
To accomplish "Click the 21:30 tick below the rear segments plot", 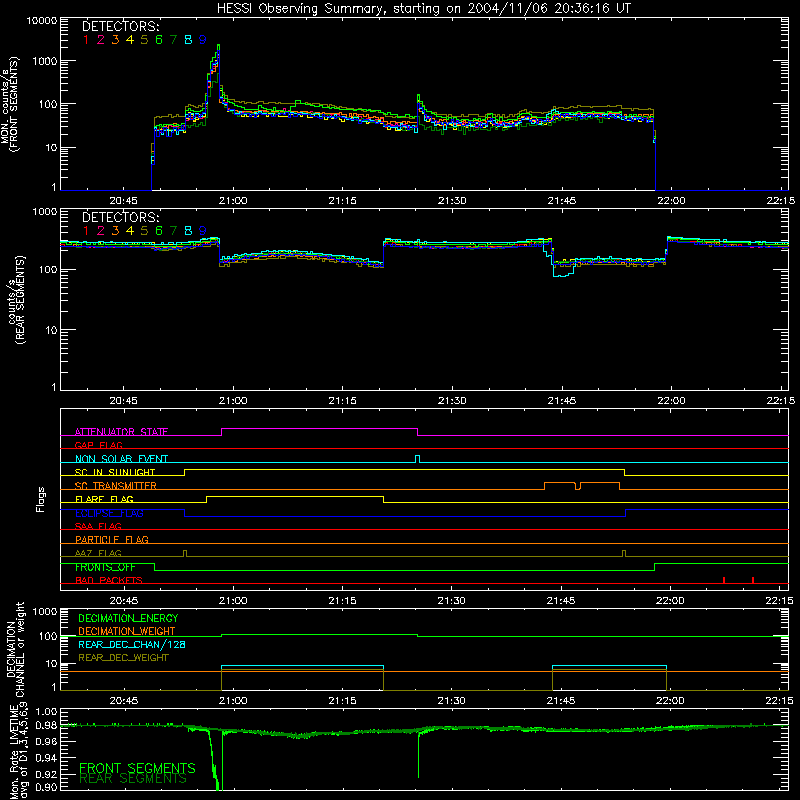I will pos(452,401).
